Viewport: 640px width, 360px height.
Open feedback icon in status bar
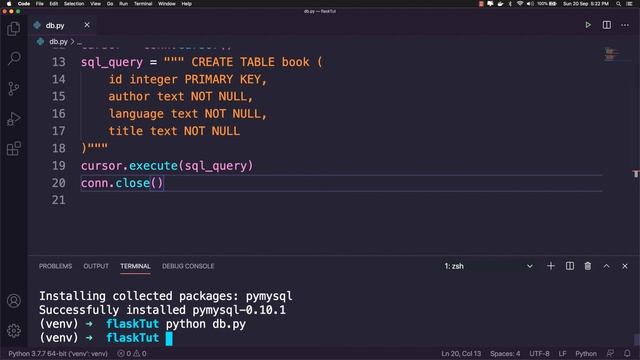[610, 353]
